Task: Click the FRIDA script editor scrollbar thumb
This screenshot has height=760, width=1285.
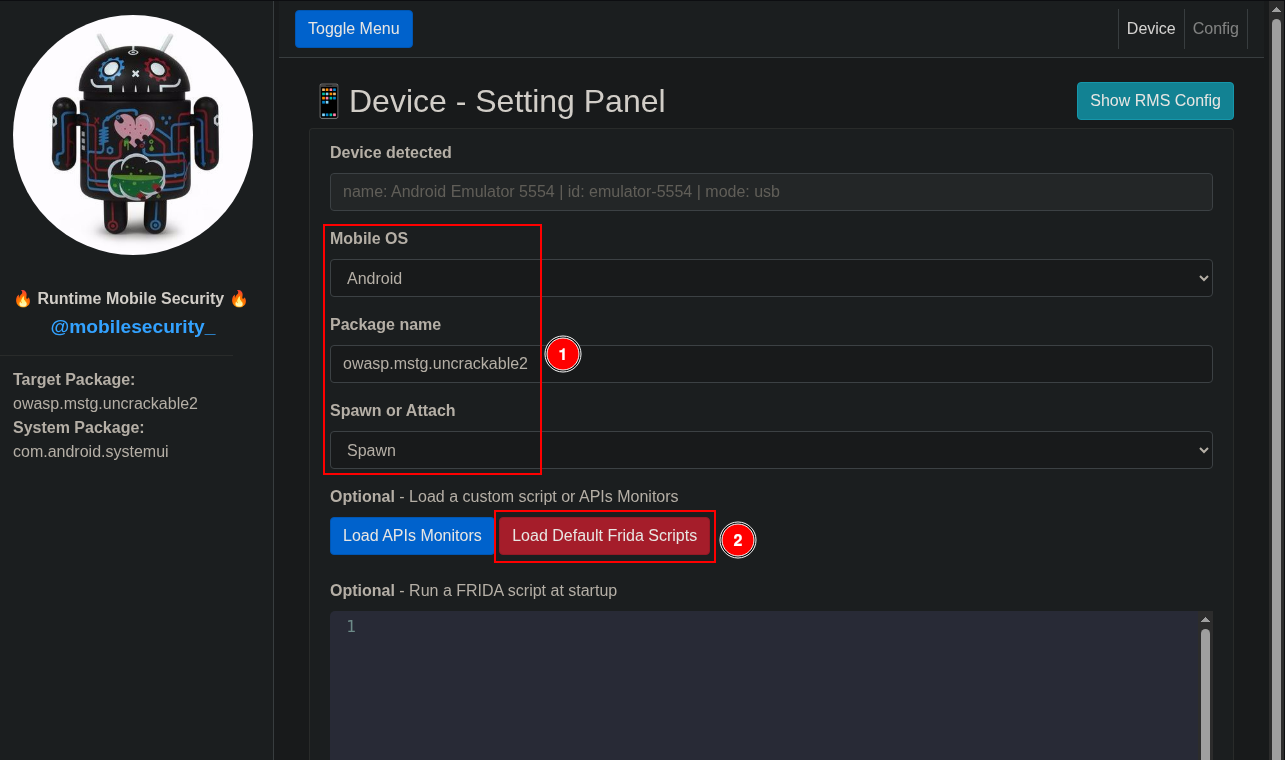Action: (1205, 690)
